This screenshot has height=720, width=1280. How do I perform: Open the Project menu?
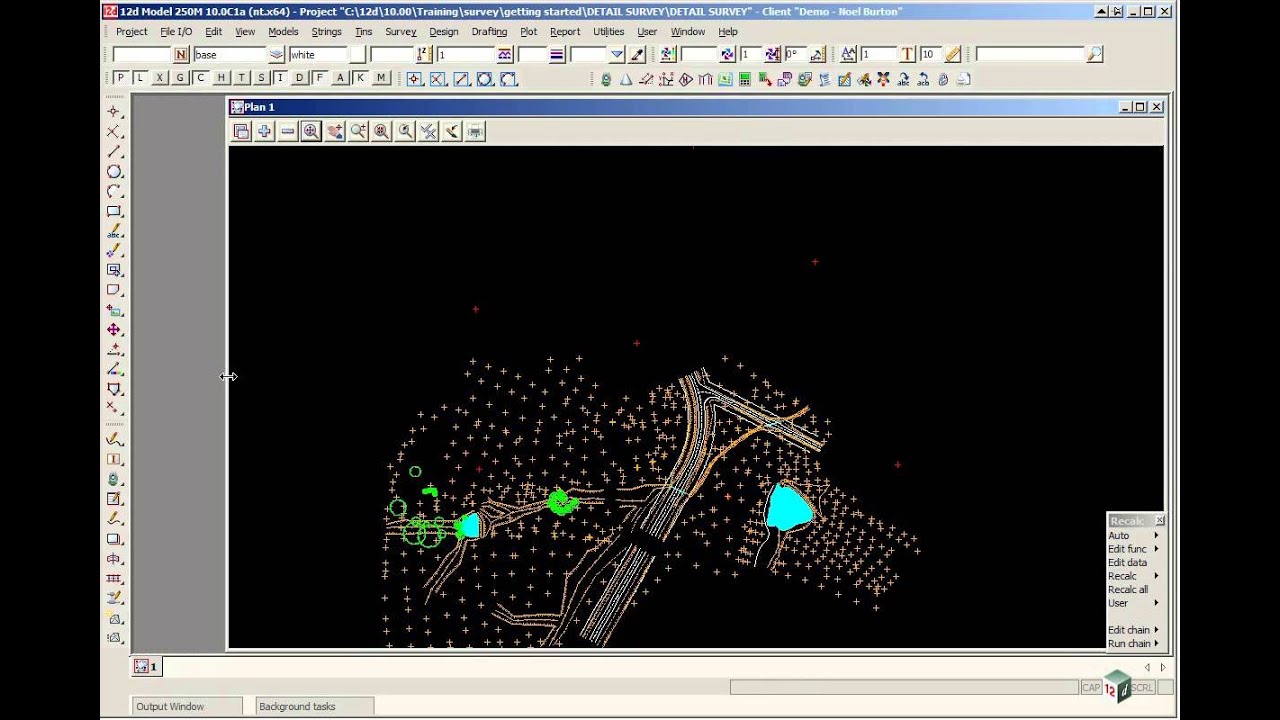point(131,32)
